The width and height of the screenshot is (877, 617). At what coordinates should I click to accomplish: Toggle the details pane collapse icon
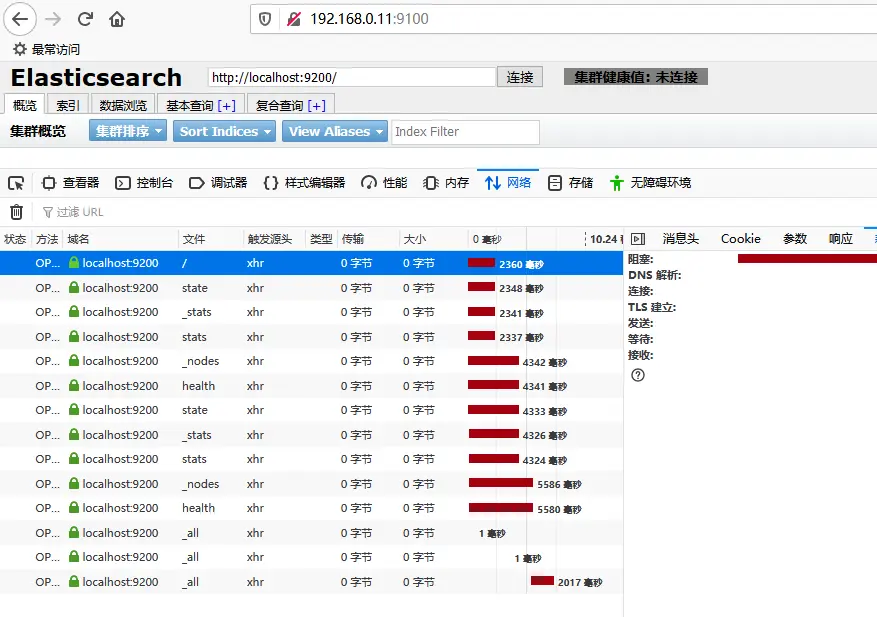coord(638,239)
